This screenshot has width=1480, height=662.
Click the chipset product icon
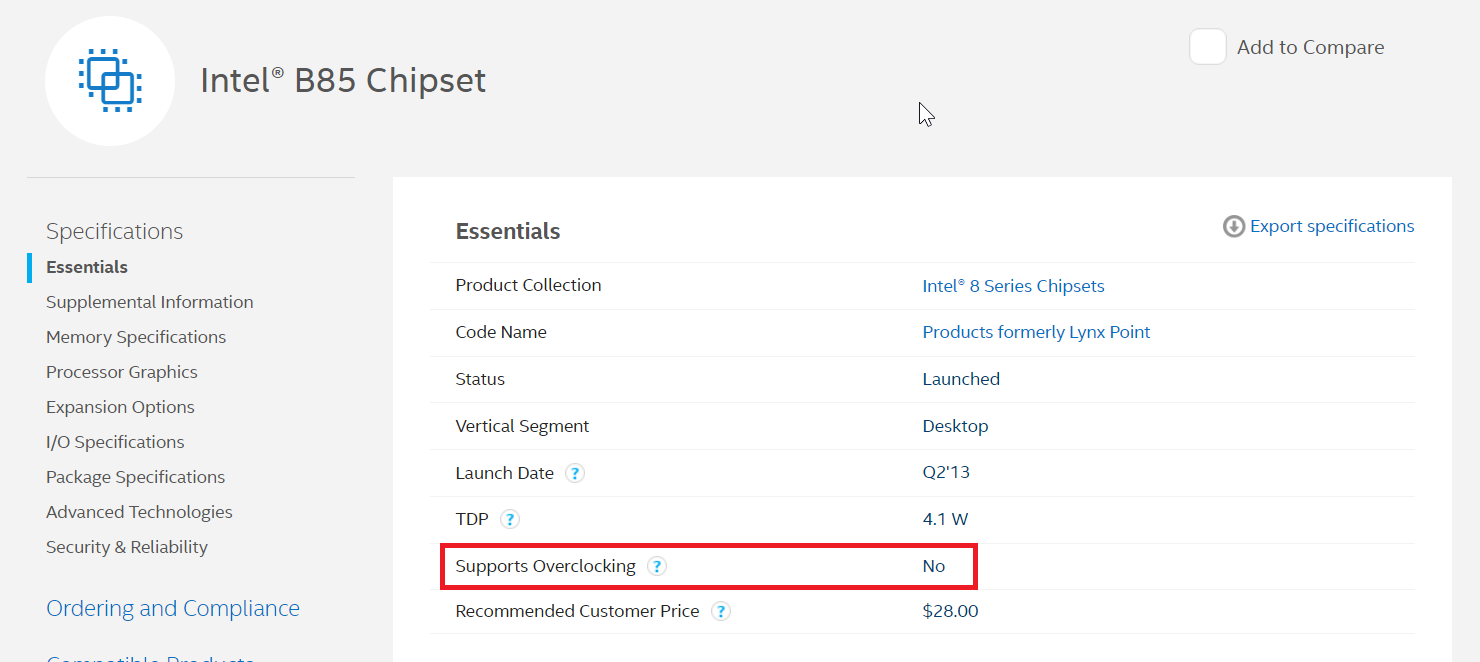[x=110, y=81]
